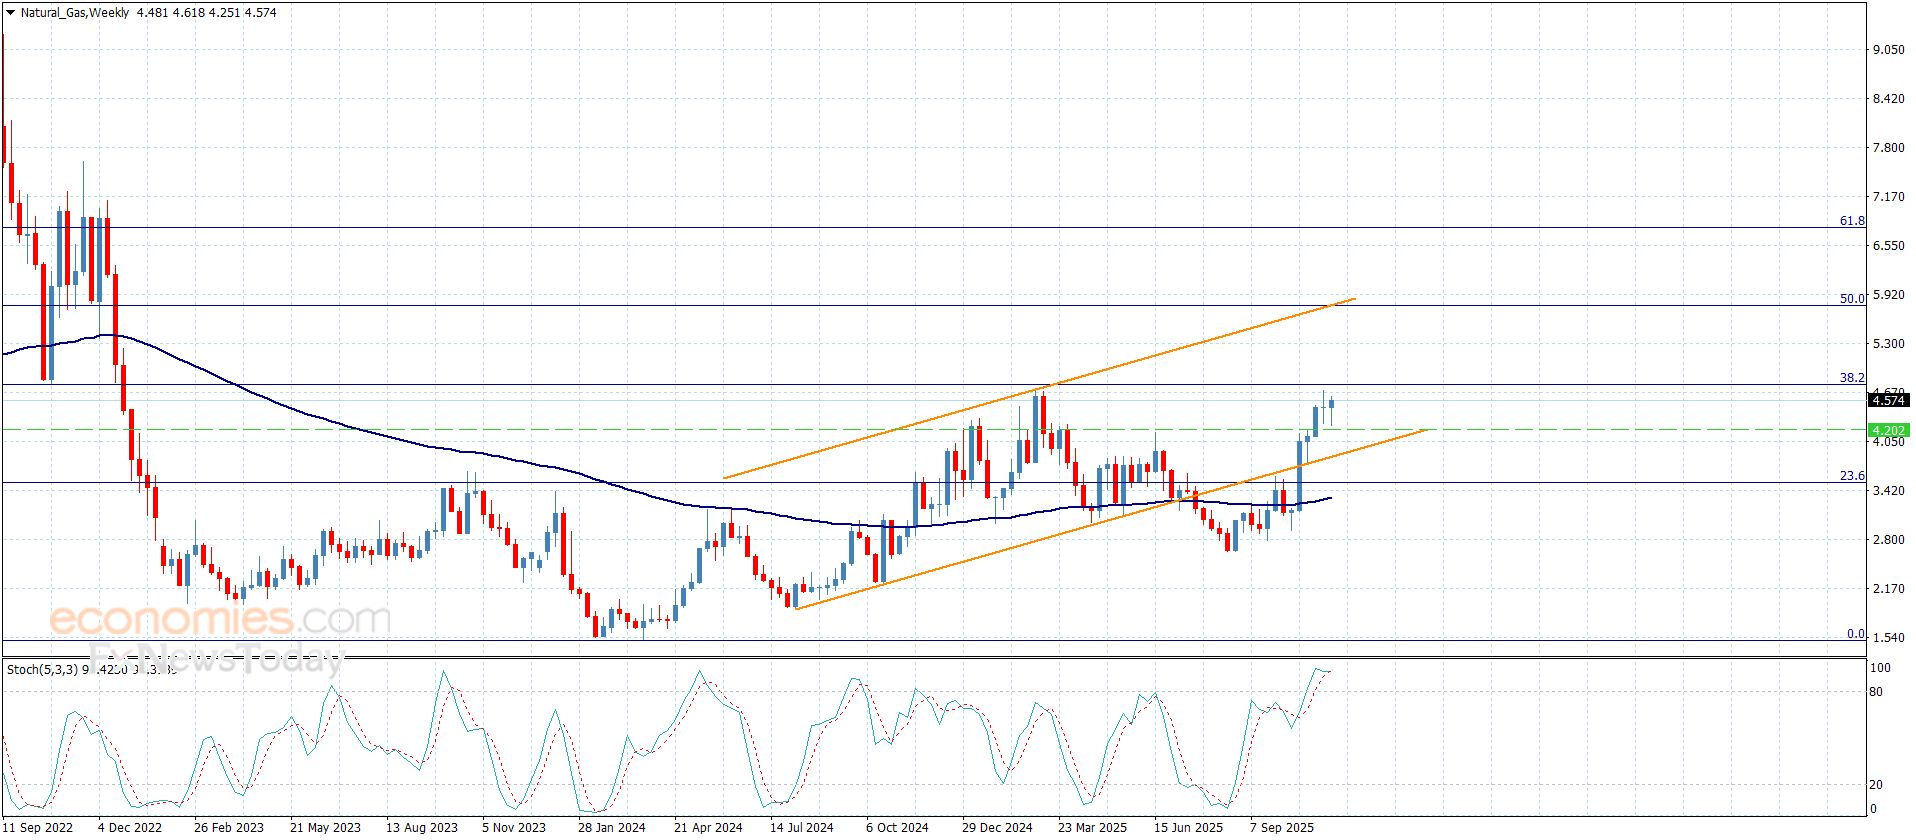Screen dimensions: 1916x840
Task: Click the 15 Jun 2025 date on time axis
Action: click(1188, 827)
